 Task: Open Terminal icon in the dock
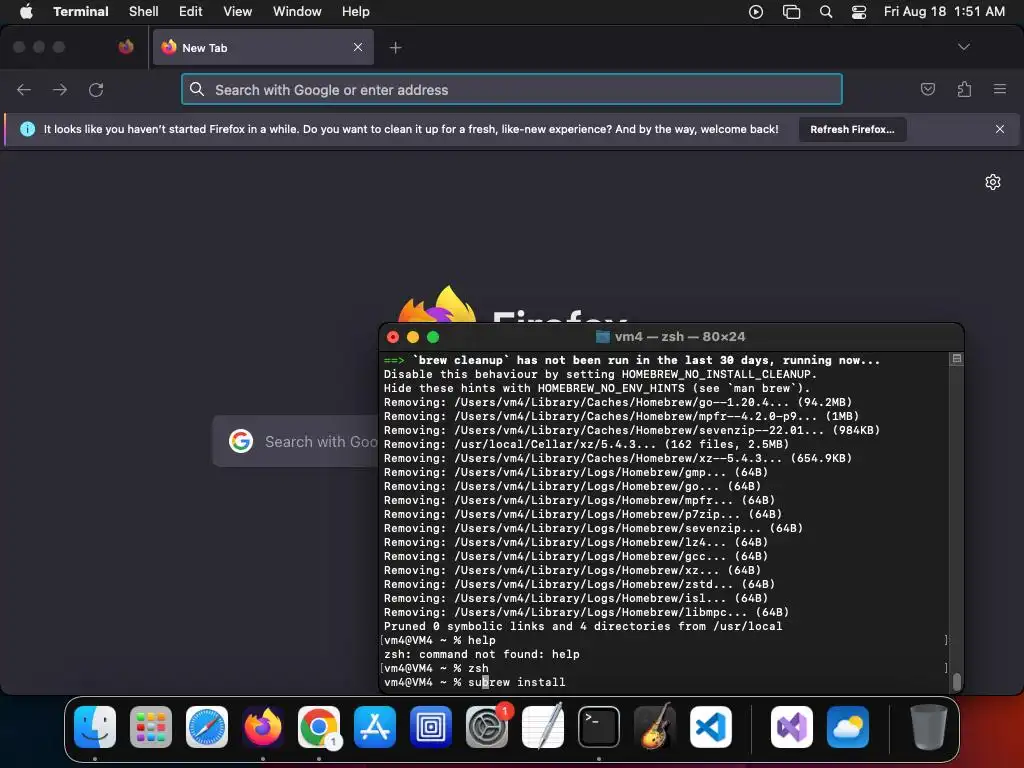point(599,727)
